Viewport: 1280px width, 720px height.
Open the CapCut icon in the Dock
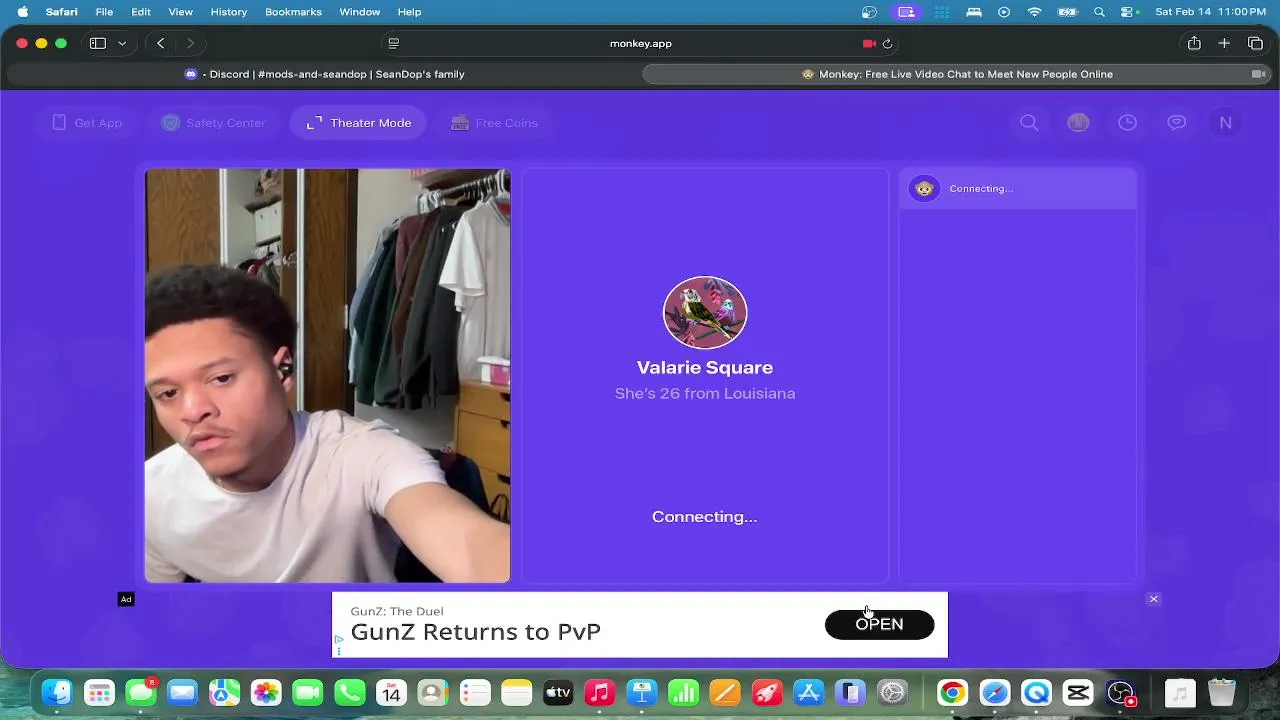coord(1079,692)
